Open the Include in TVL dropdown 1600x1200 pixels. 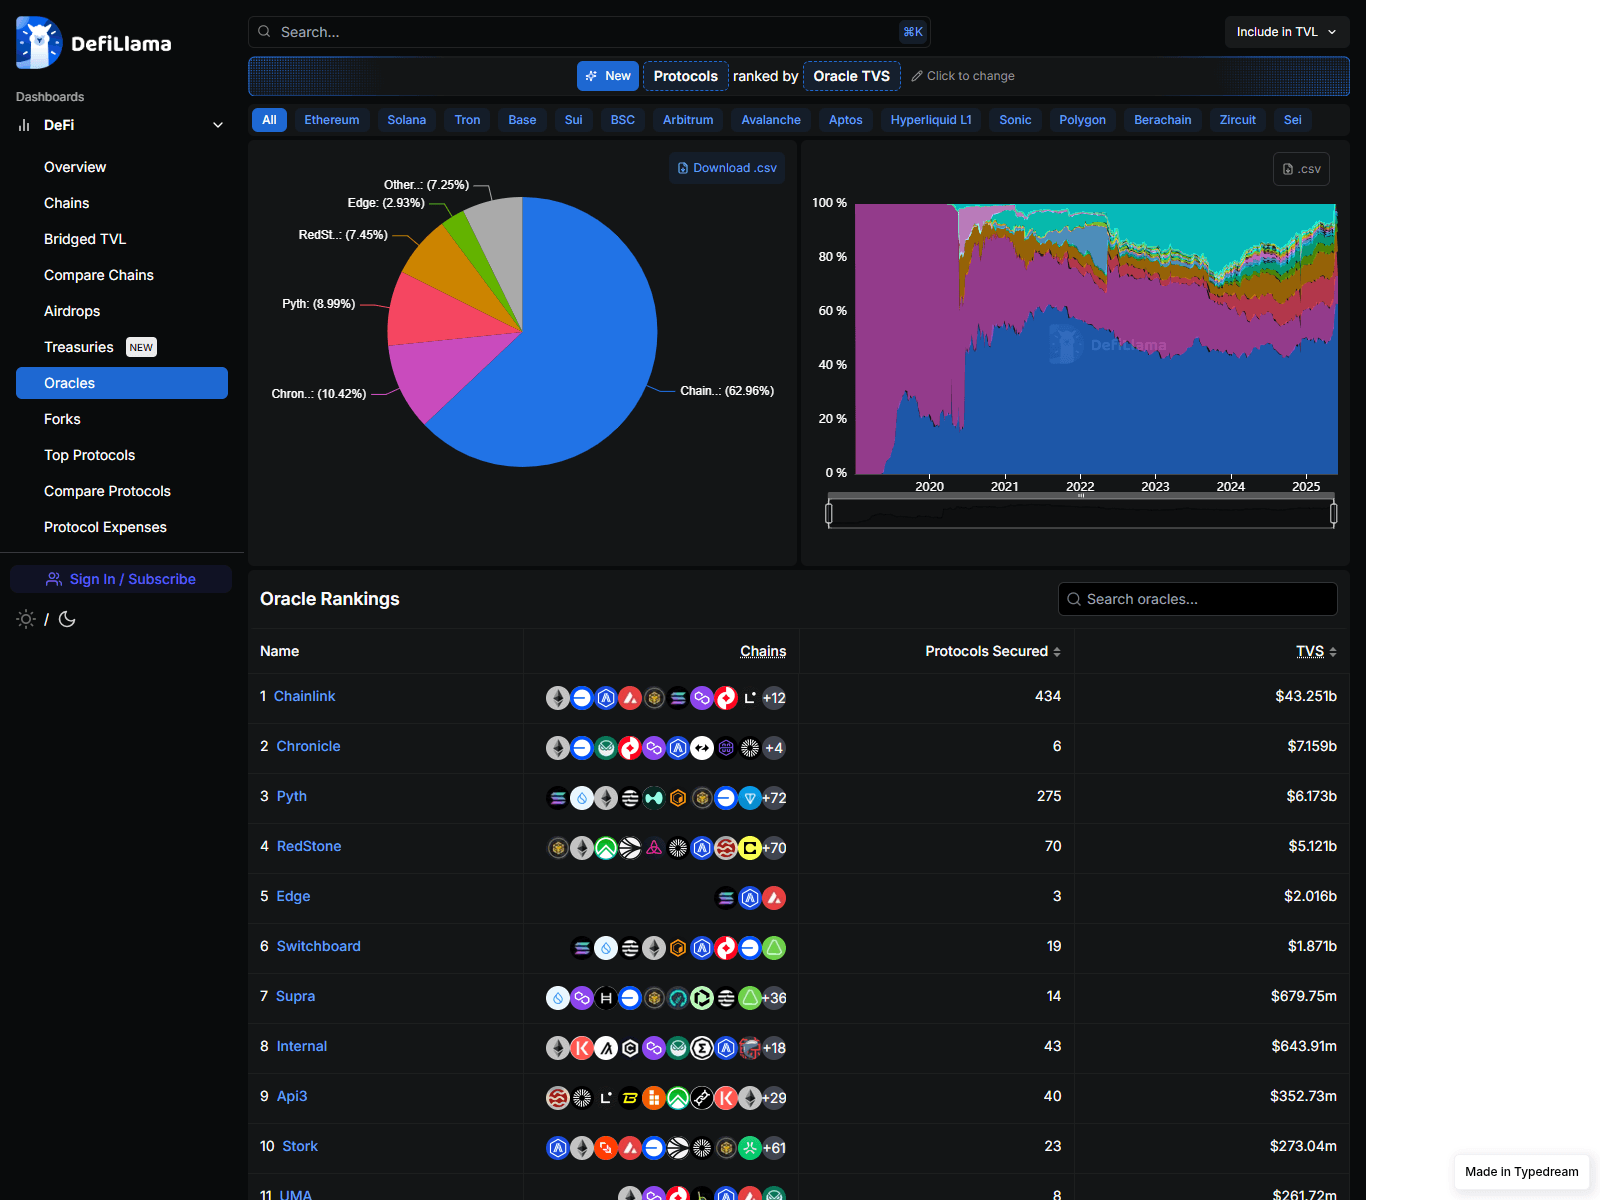click(x=1287, y=32)
